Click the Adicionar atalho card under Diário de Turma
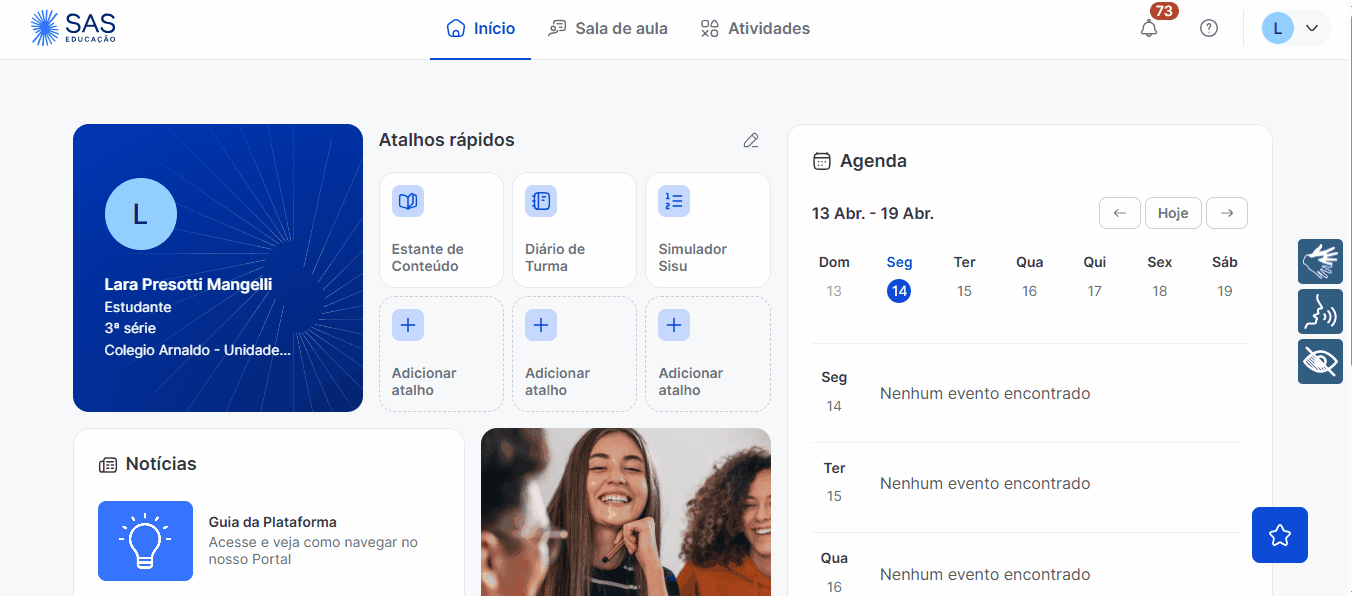Viewport: 1352px width, 596px height. click(x=574, y=354)
